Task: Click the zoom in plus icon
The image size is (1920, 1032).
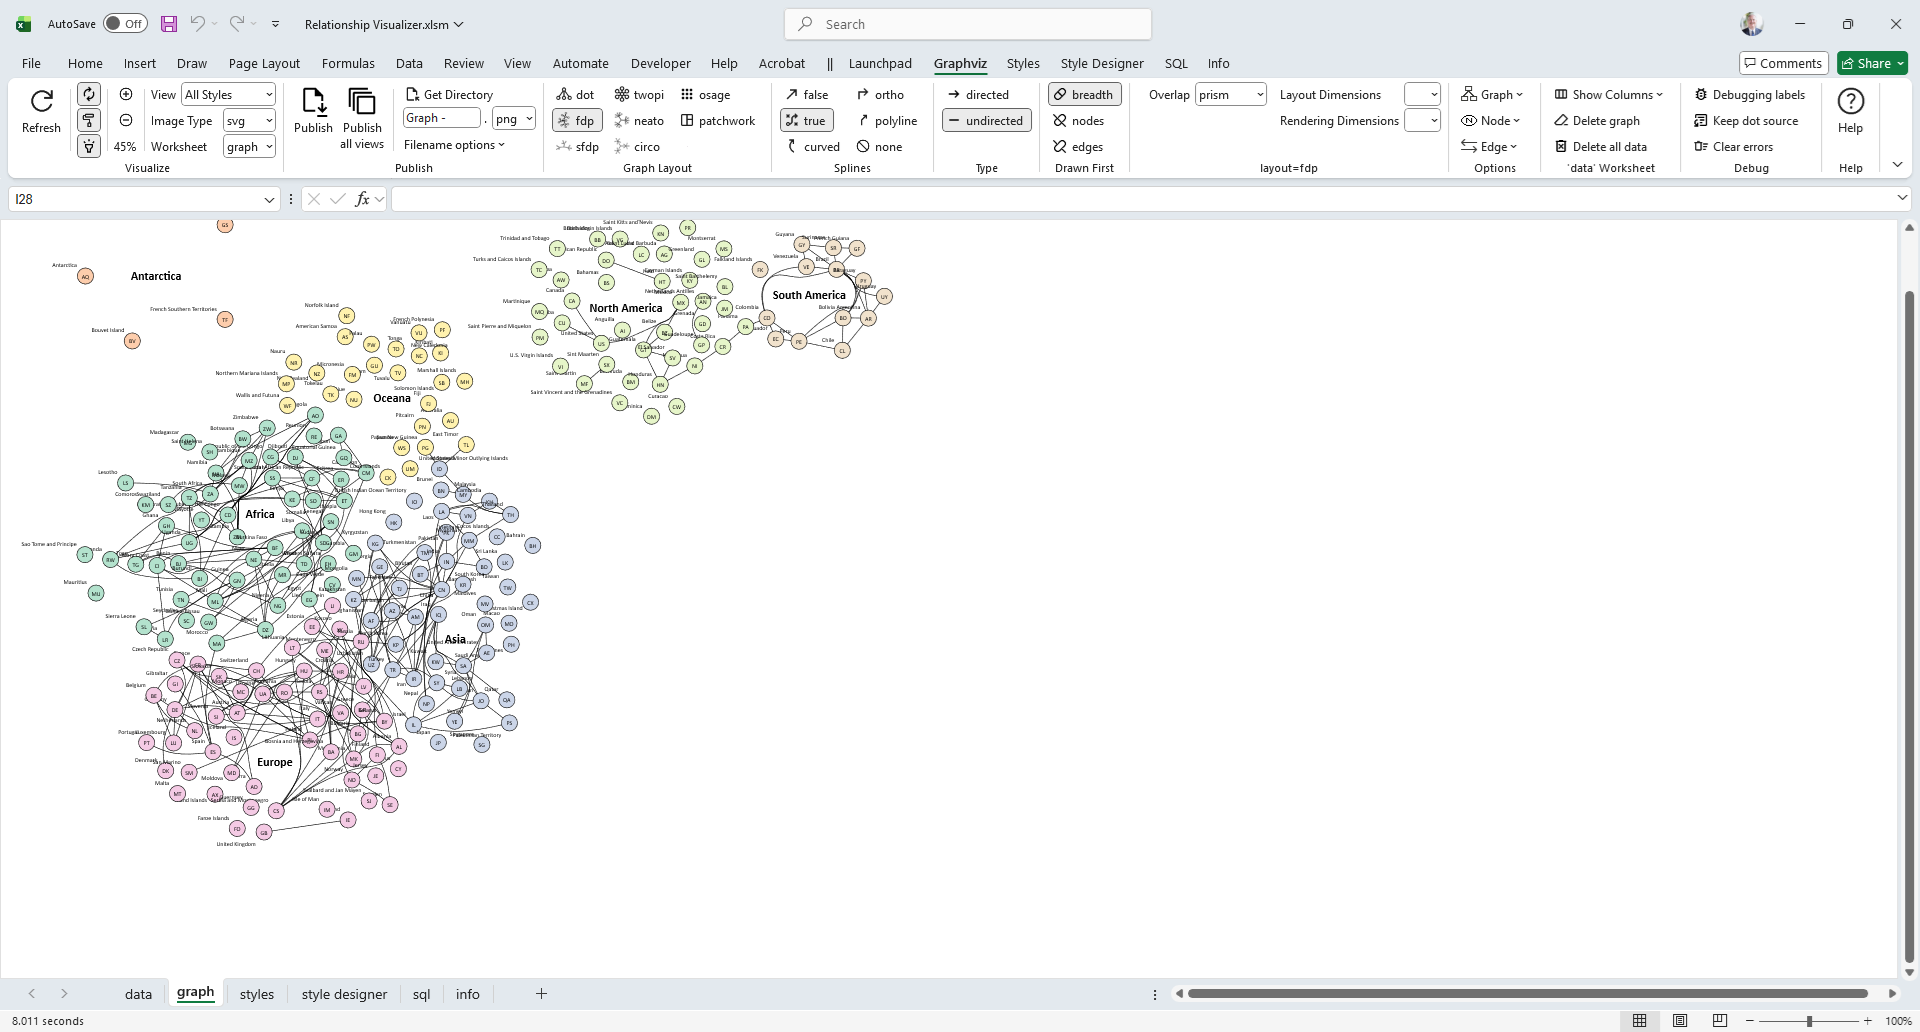Action: coord(126,94)
